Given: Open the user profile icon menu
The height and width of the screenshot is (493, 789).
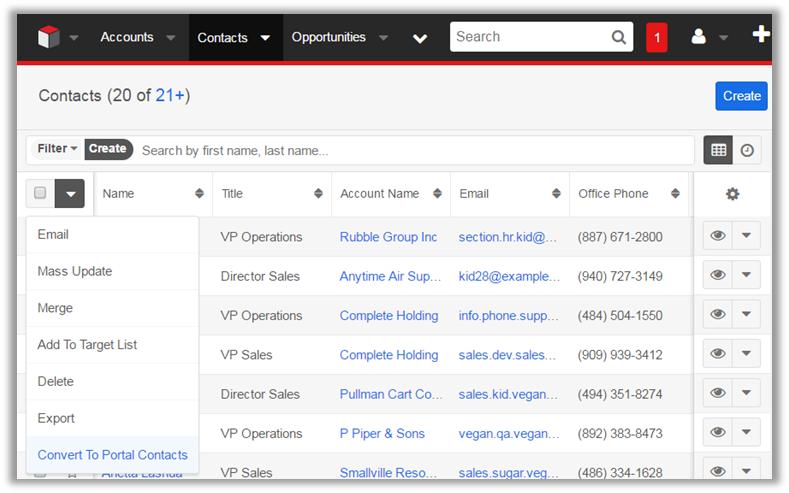Looking at the screenshot, I should click(699, 37).
